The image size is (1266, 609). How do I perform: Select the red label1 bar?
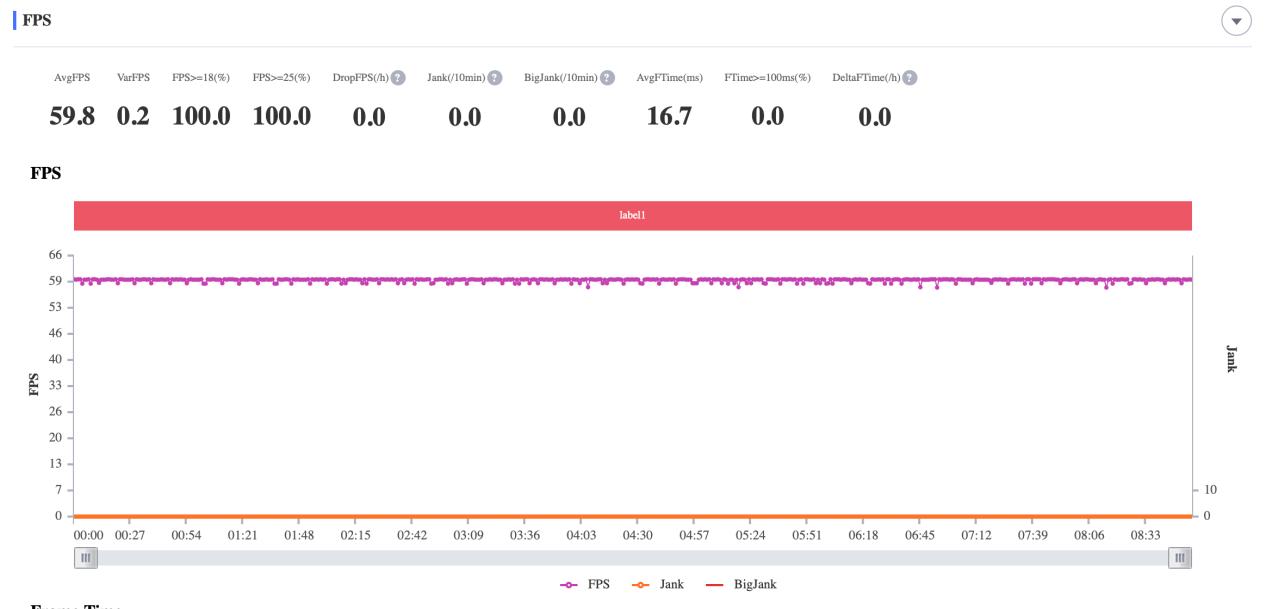[x=632, y=215]
